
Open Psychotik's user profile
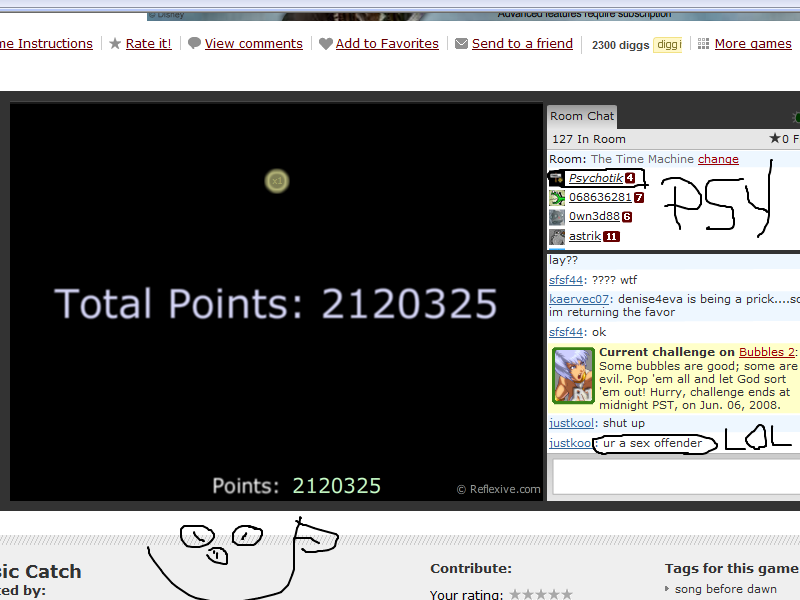[595, 178]
